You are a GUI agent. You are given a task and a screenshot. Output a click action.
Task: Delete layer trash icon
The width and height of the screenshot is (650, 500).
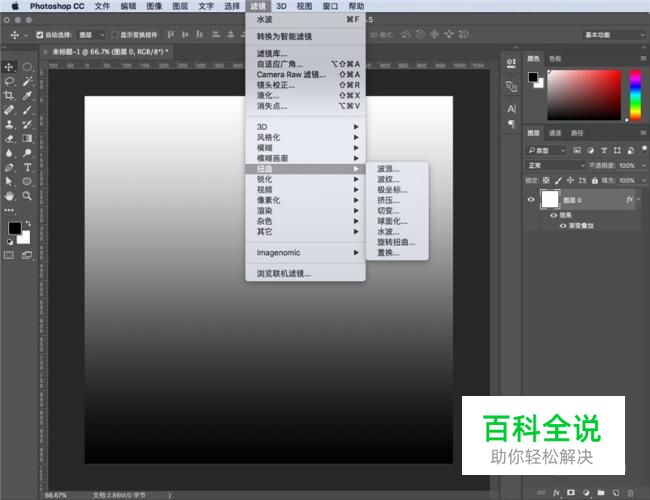pos(631,493)
